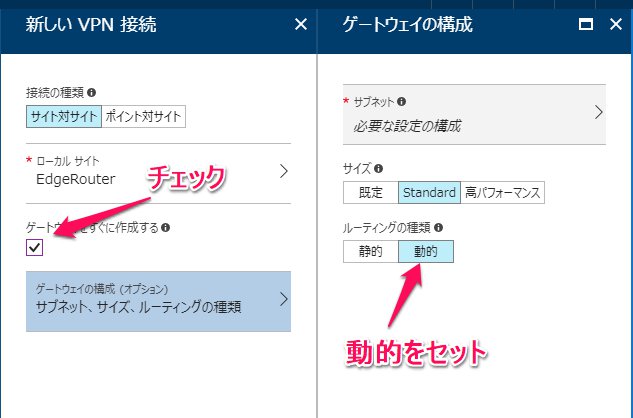Set routing type to 静的
The height and width of the screenshot is (418, 633).
point(370,251)
